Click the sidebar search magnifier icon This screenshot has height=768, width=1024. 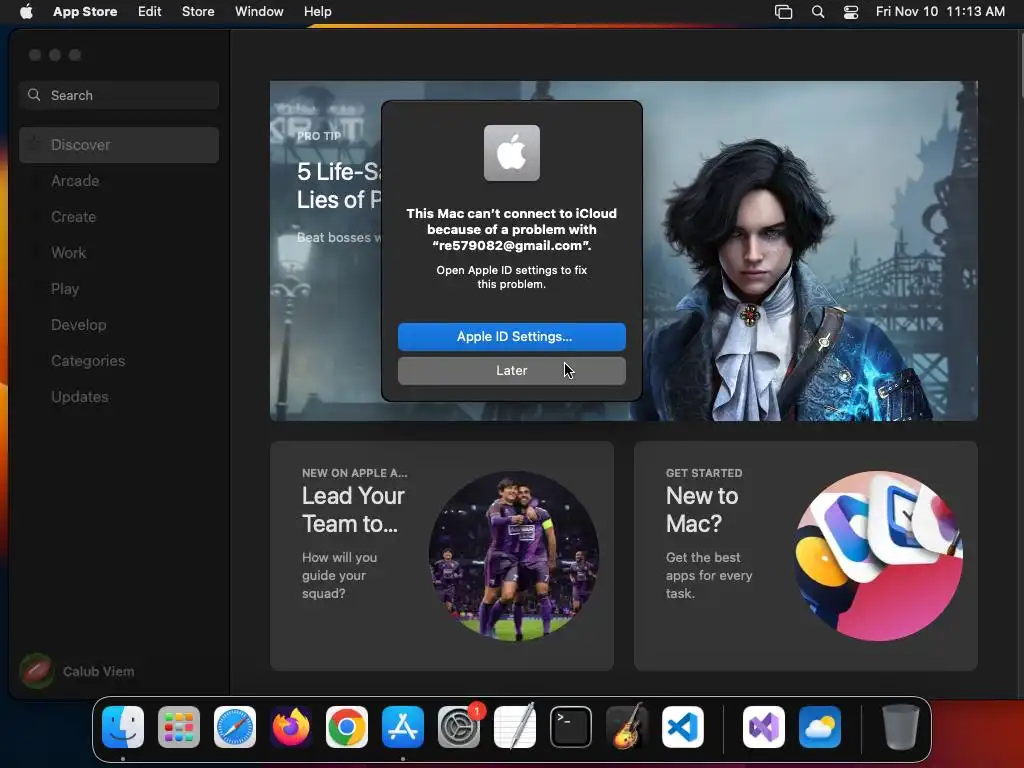(x=34, y=95)
